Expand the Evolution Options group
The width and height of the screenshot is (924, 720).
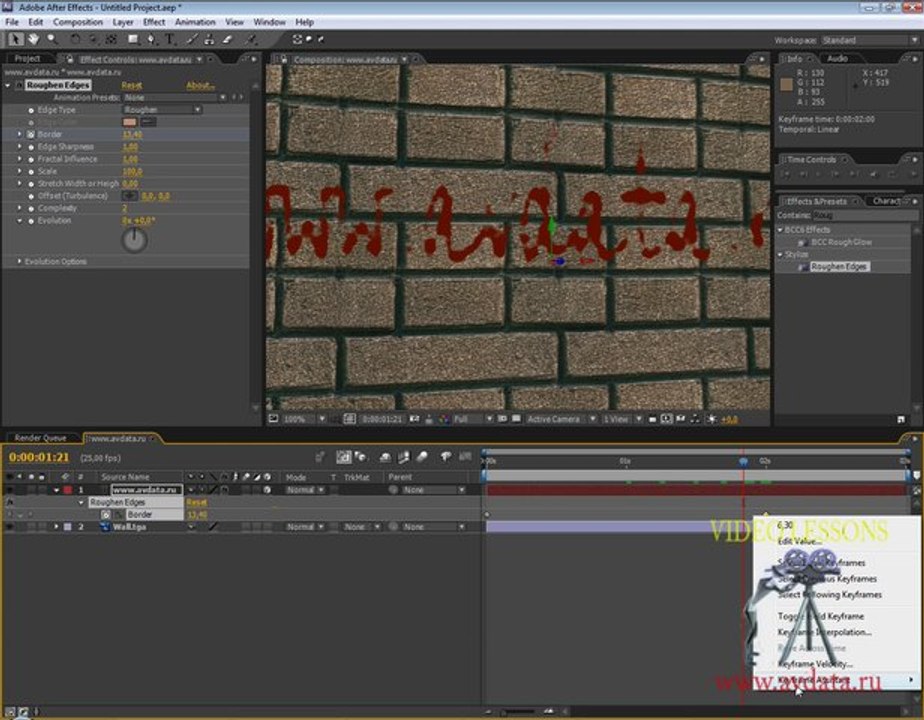click(19, 261)
